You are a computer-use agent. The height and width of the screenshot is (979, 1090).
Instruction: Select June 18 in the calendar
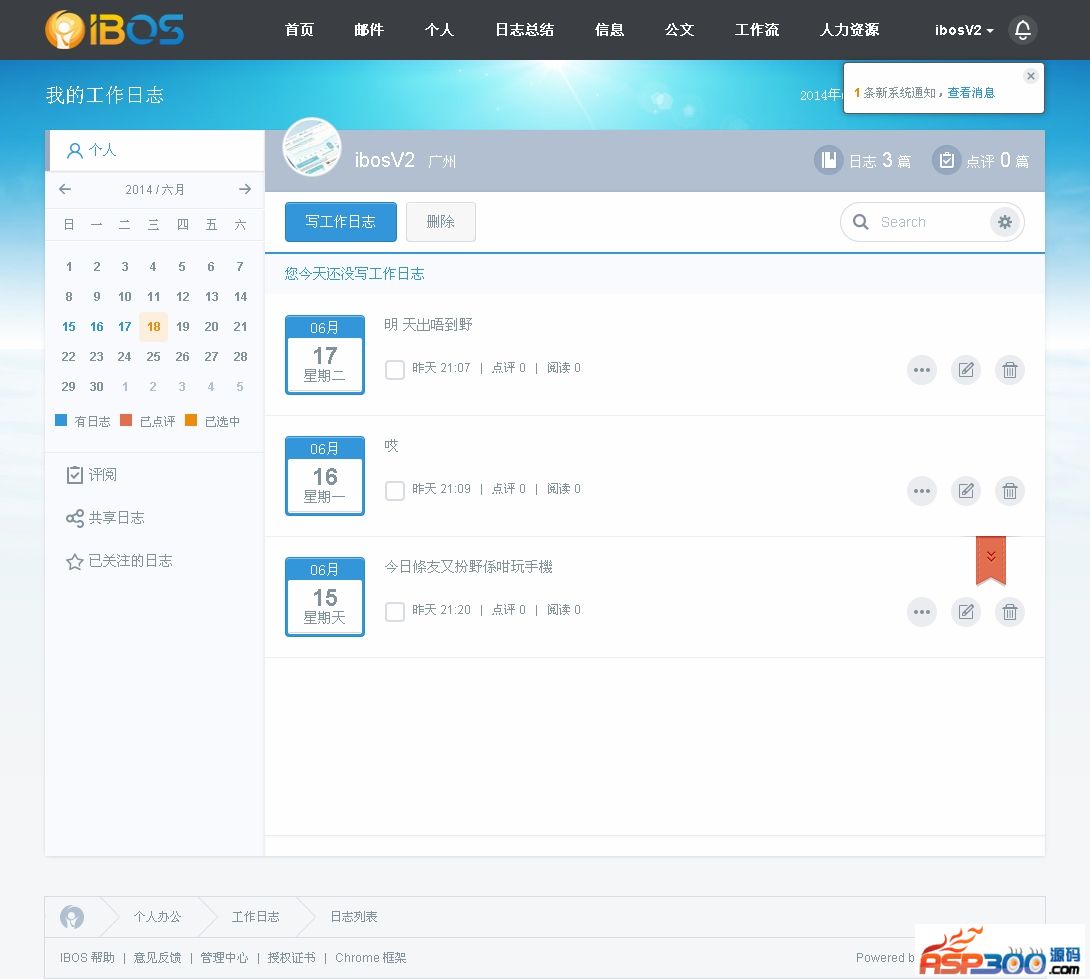(x=154, y=326)
